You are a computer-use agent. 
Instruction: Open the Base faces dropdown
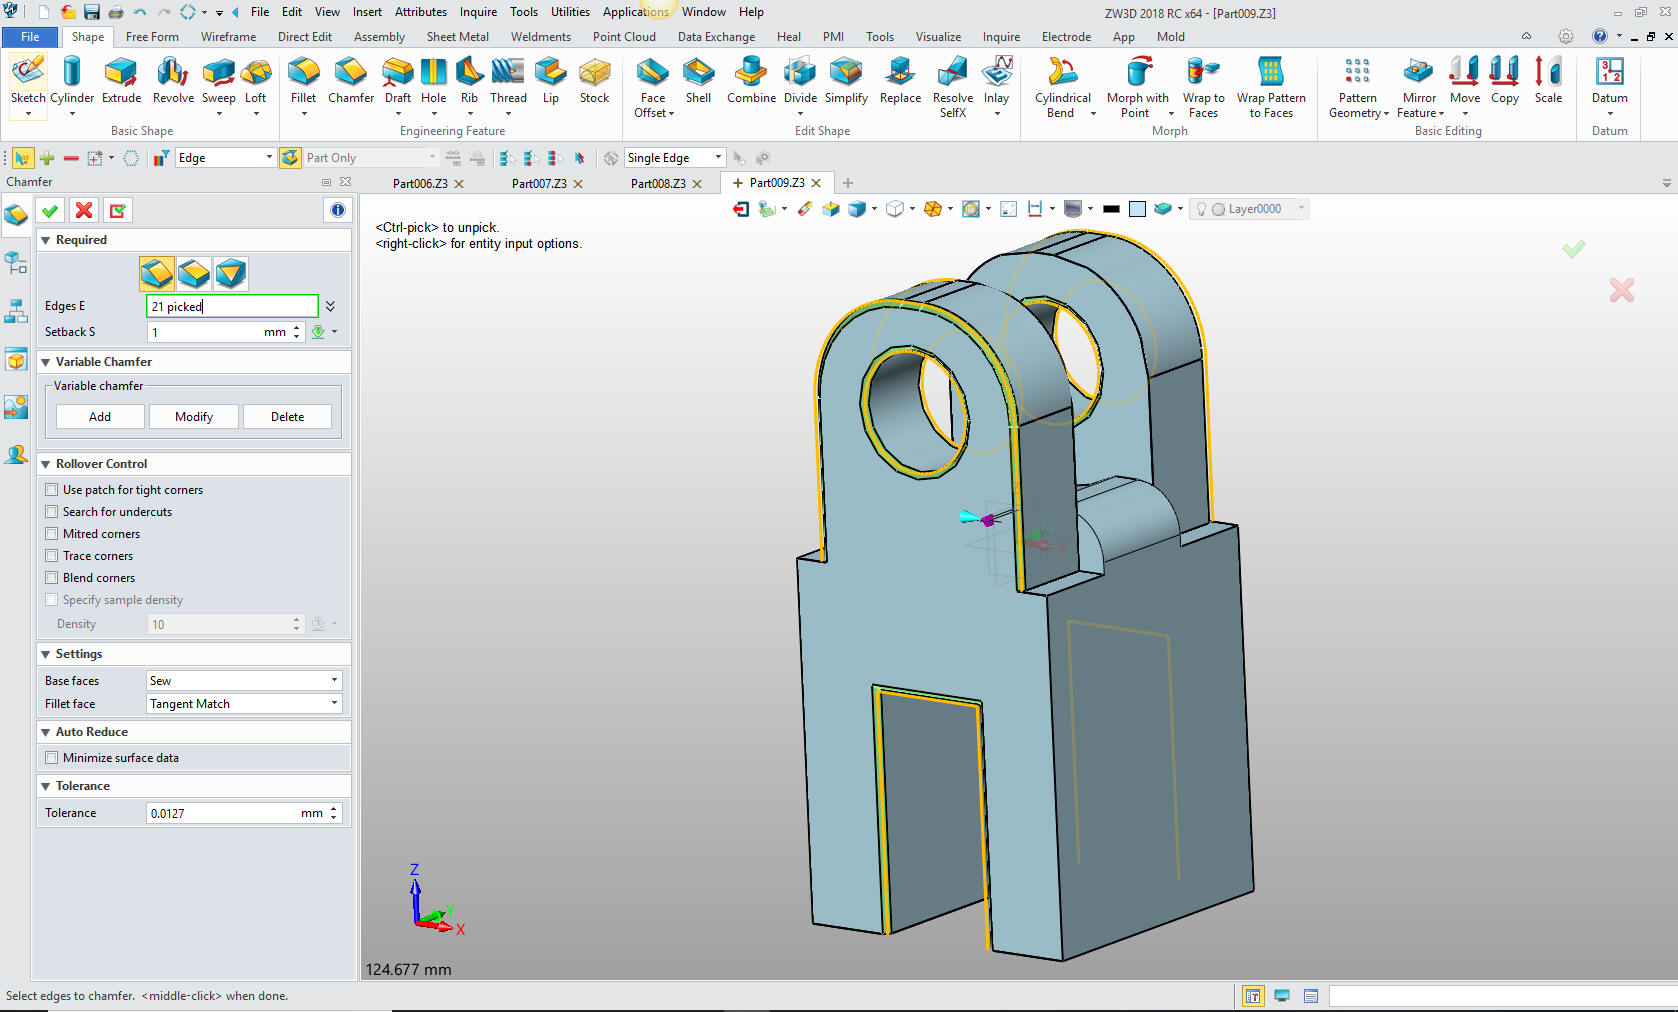244,681
